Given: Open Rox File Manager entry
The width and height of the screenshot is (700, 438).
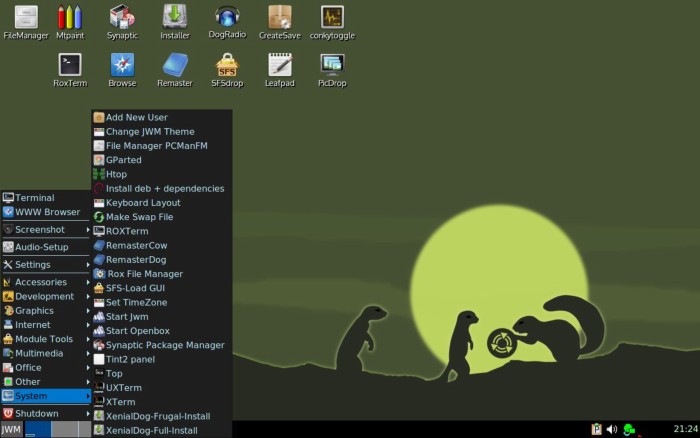Looking at the screenshot, I should click(162, 274).
